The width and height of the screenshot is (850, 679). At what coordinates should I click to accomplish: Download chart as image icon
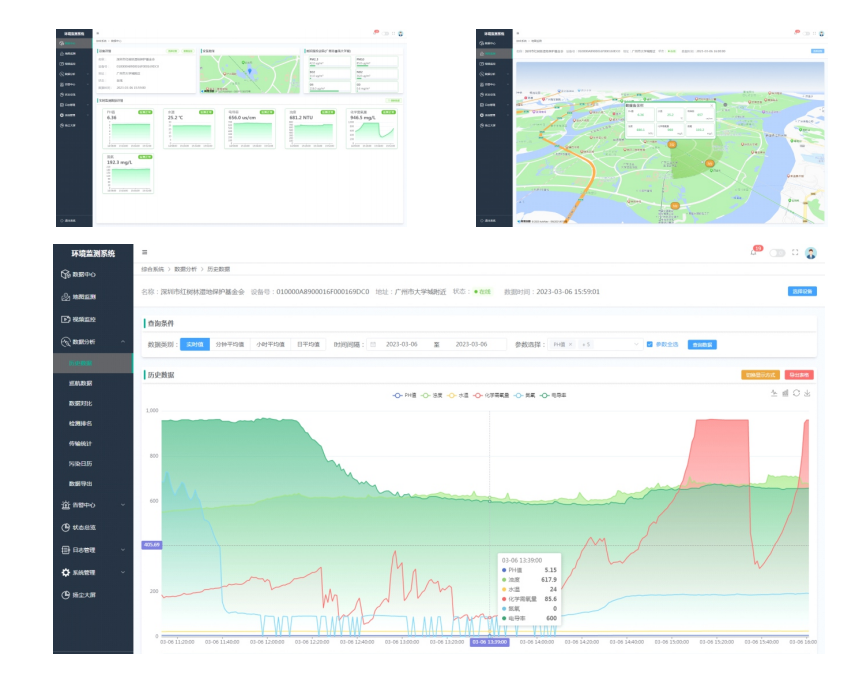pyautogui.click(x=807, y=393)
